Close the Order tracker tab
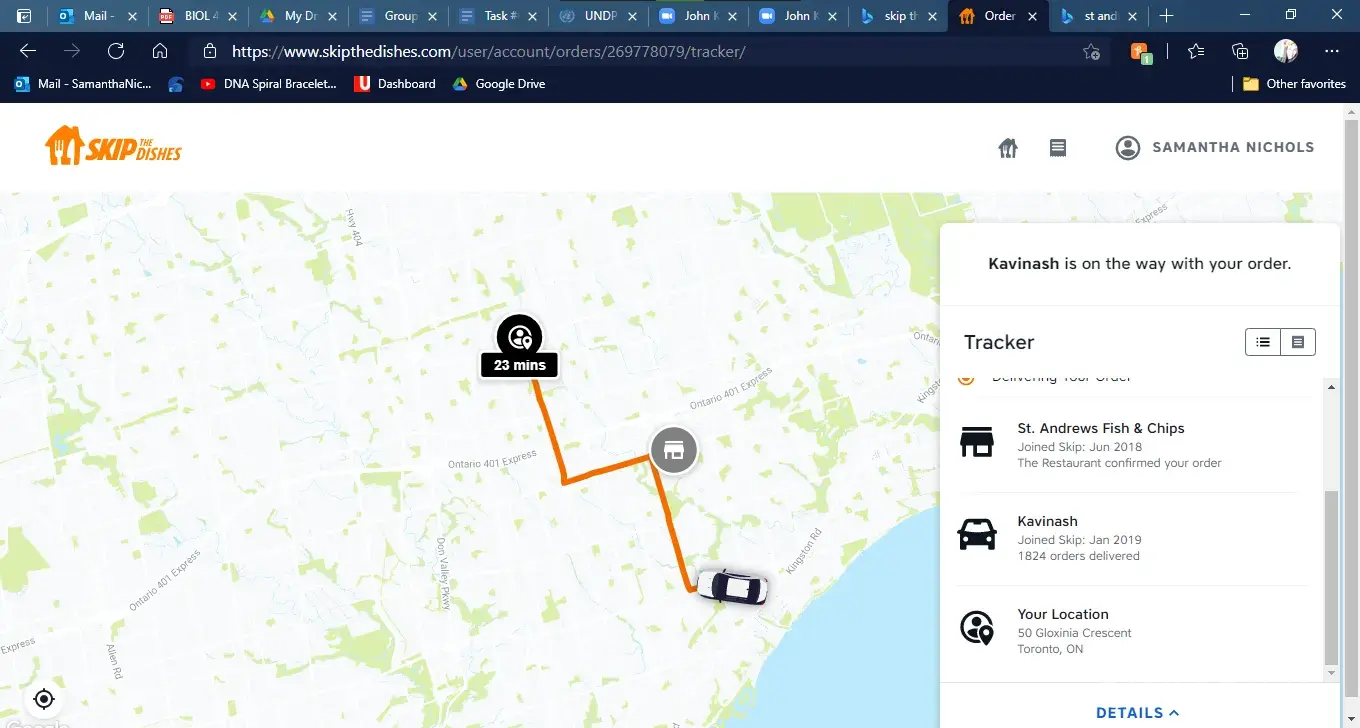The image size is (1360, 728). (x=1033, y=16)
